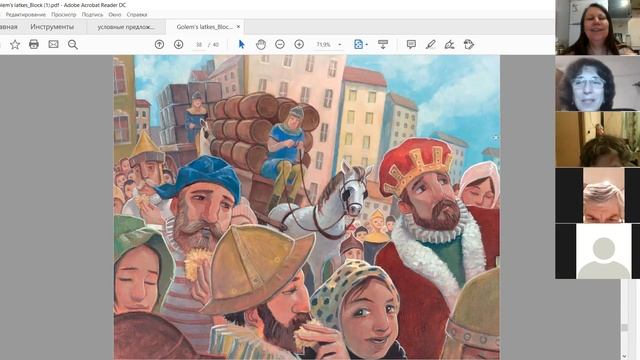Click the fit page display icon
This screenshot has width=640, height=360.
pos(358,44)
